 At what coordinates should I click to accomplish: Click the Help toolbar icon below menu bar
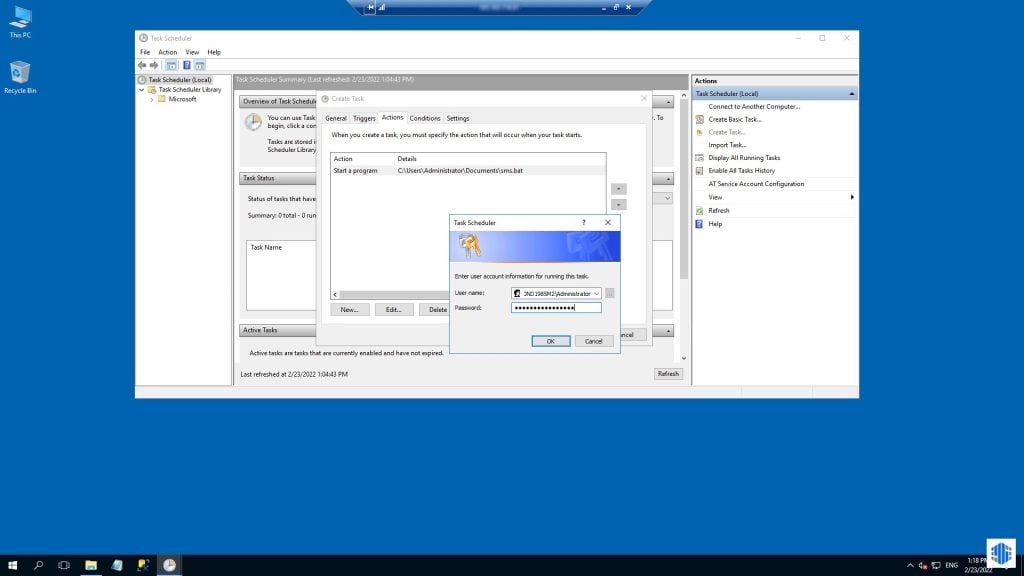tap(188, 64)
